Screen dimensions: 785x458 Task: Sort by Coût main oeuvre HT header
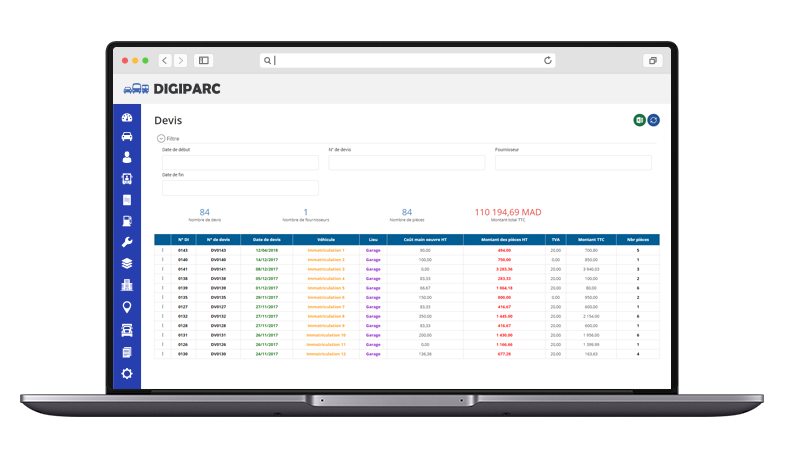[425, 240]
